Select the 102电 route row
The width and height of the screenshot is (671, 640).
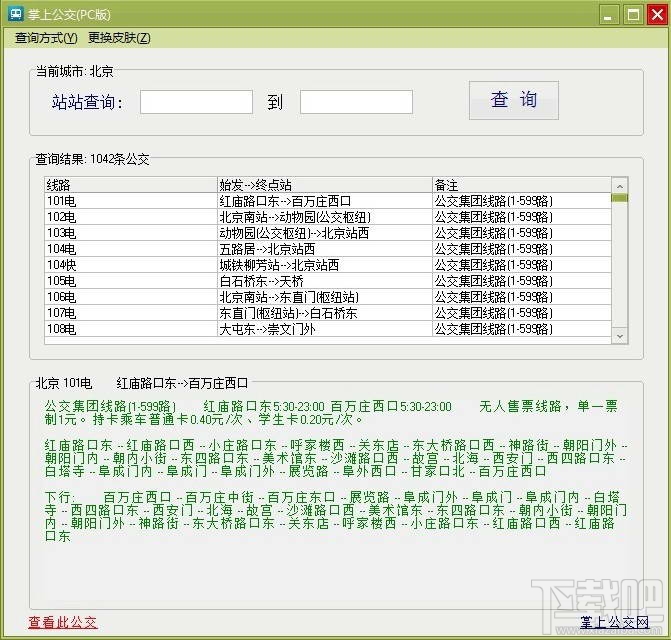328,217
